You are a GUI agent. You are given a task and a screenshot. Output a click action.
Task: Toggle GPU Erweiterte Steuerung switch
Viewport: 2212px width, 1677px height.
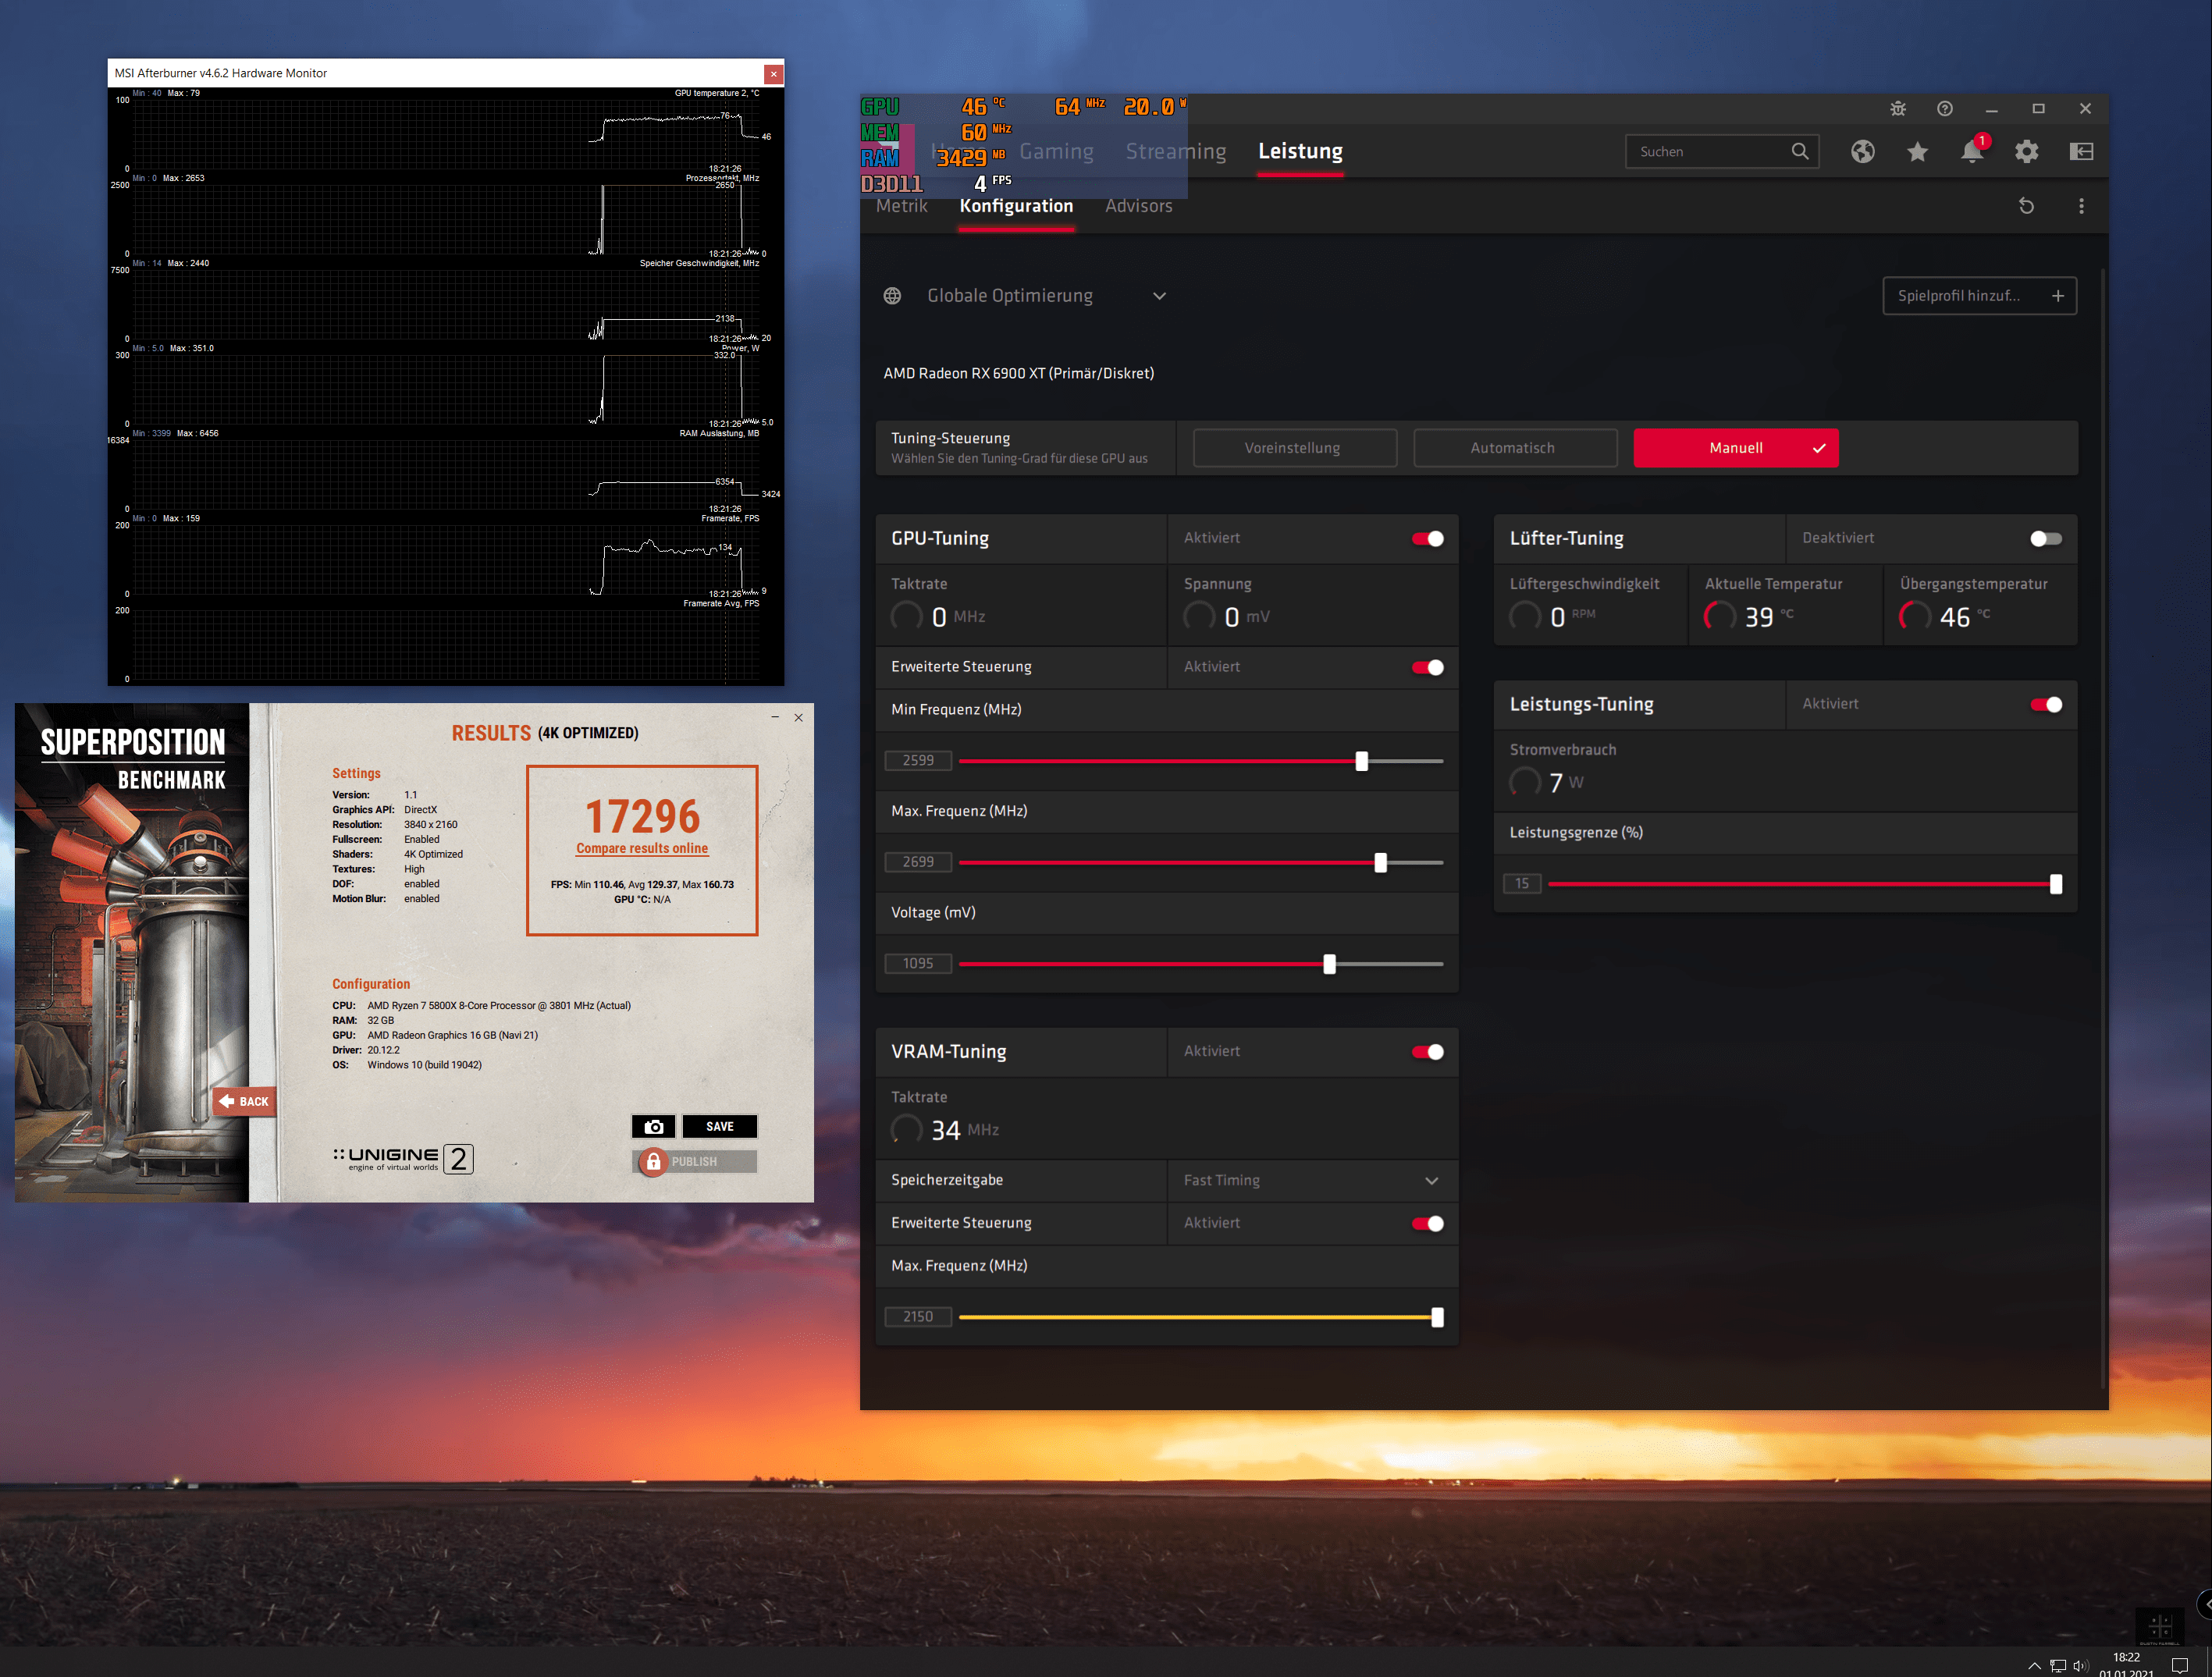point(1427,668)
